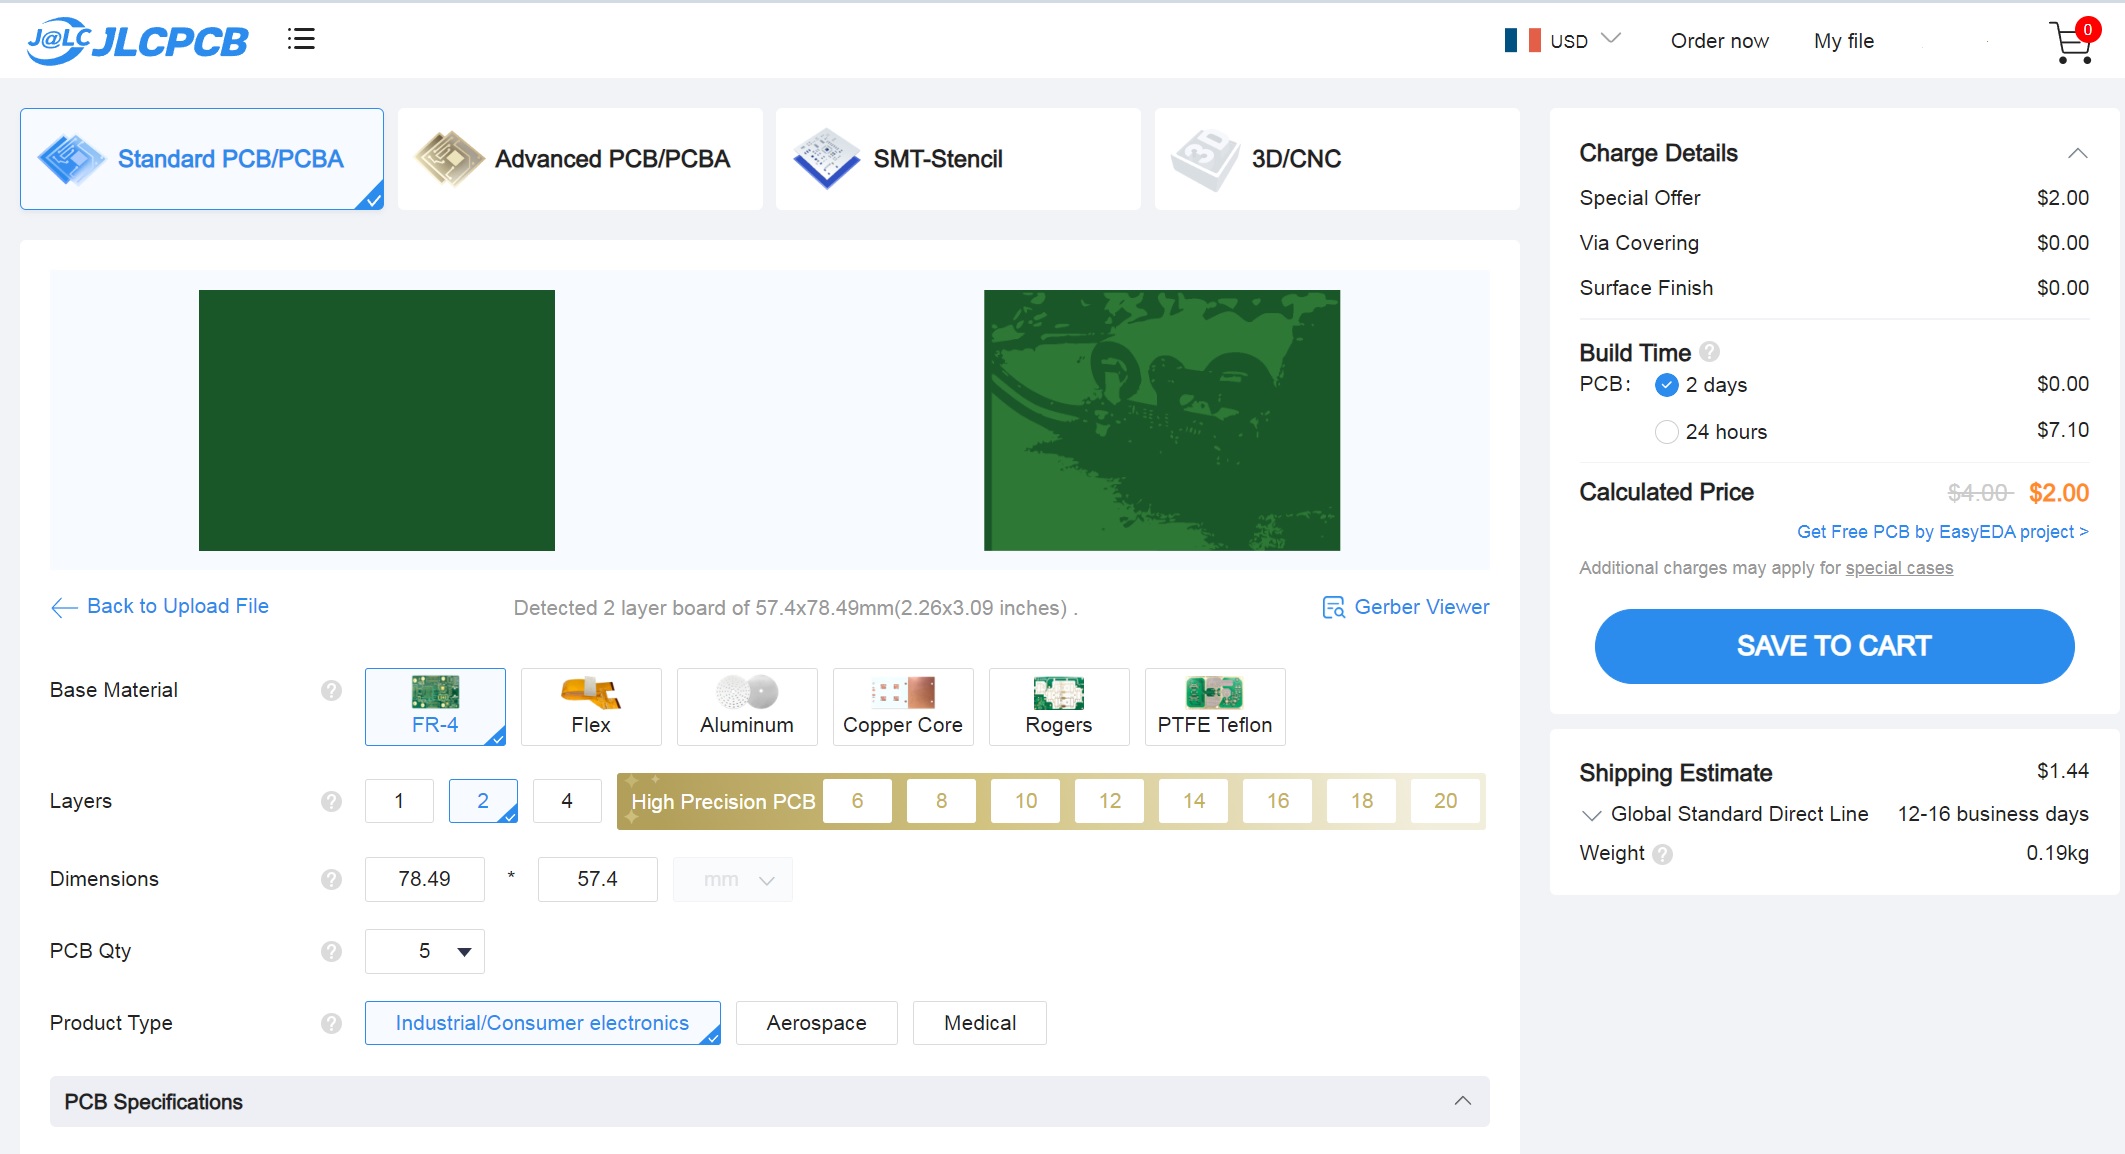Click the bottom-side PCB preview thumbnail
The width and height of the screenshot is (2125, 1154).
tap(1161, 420)
